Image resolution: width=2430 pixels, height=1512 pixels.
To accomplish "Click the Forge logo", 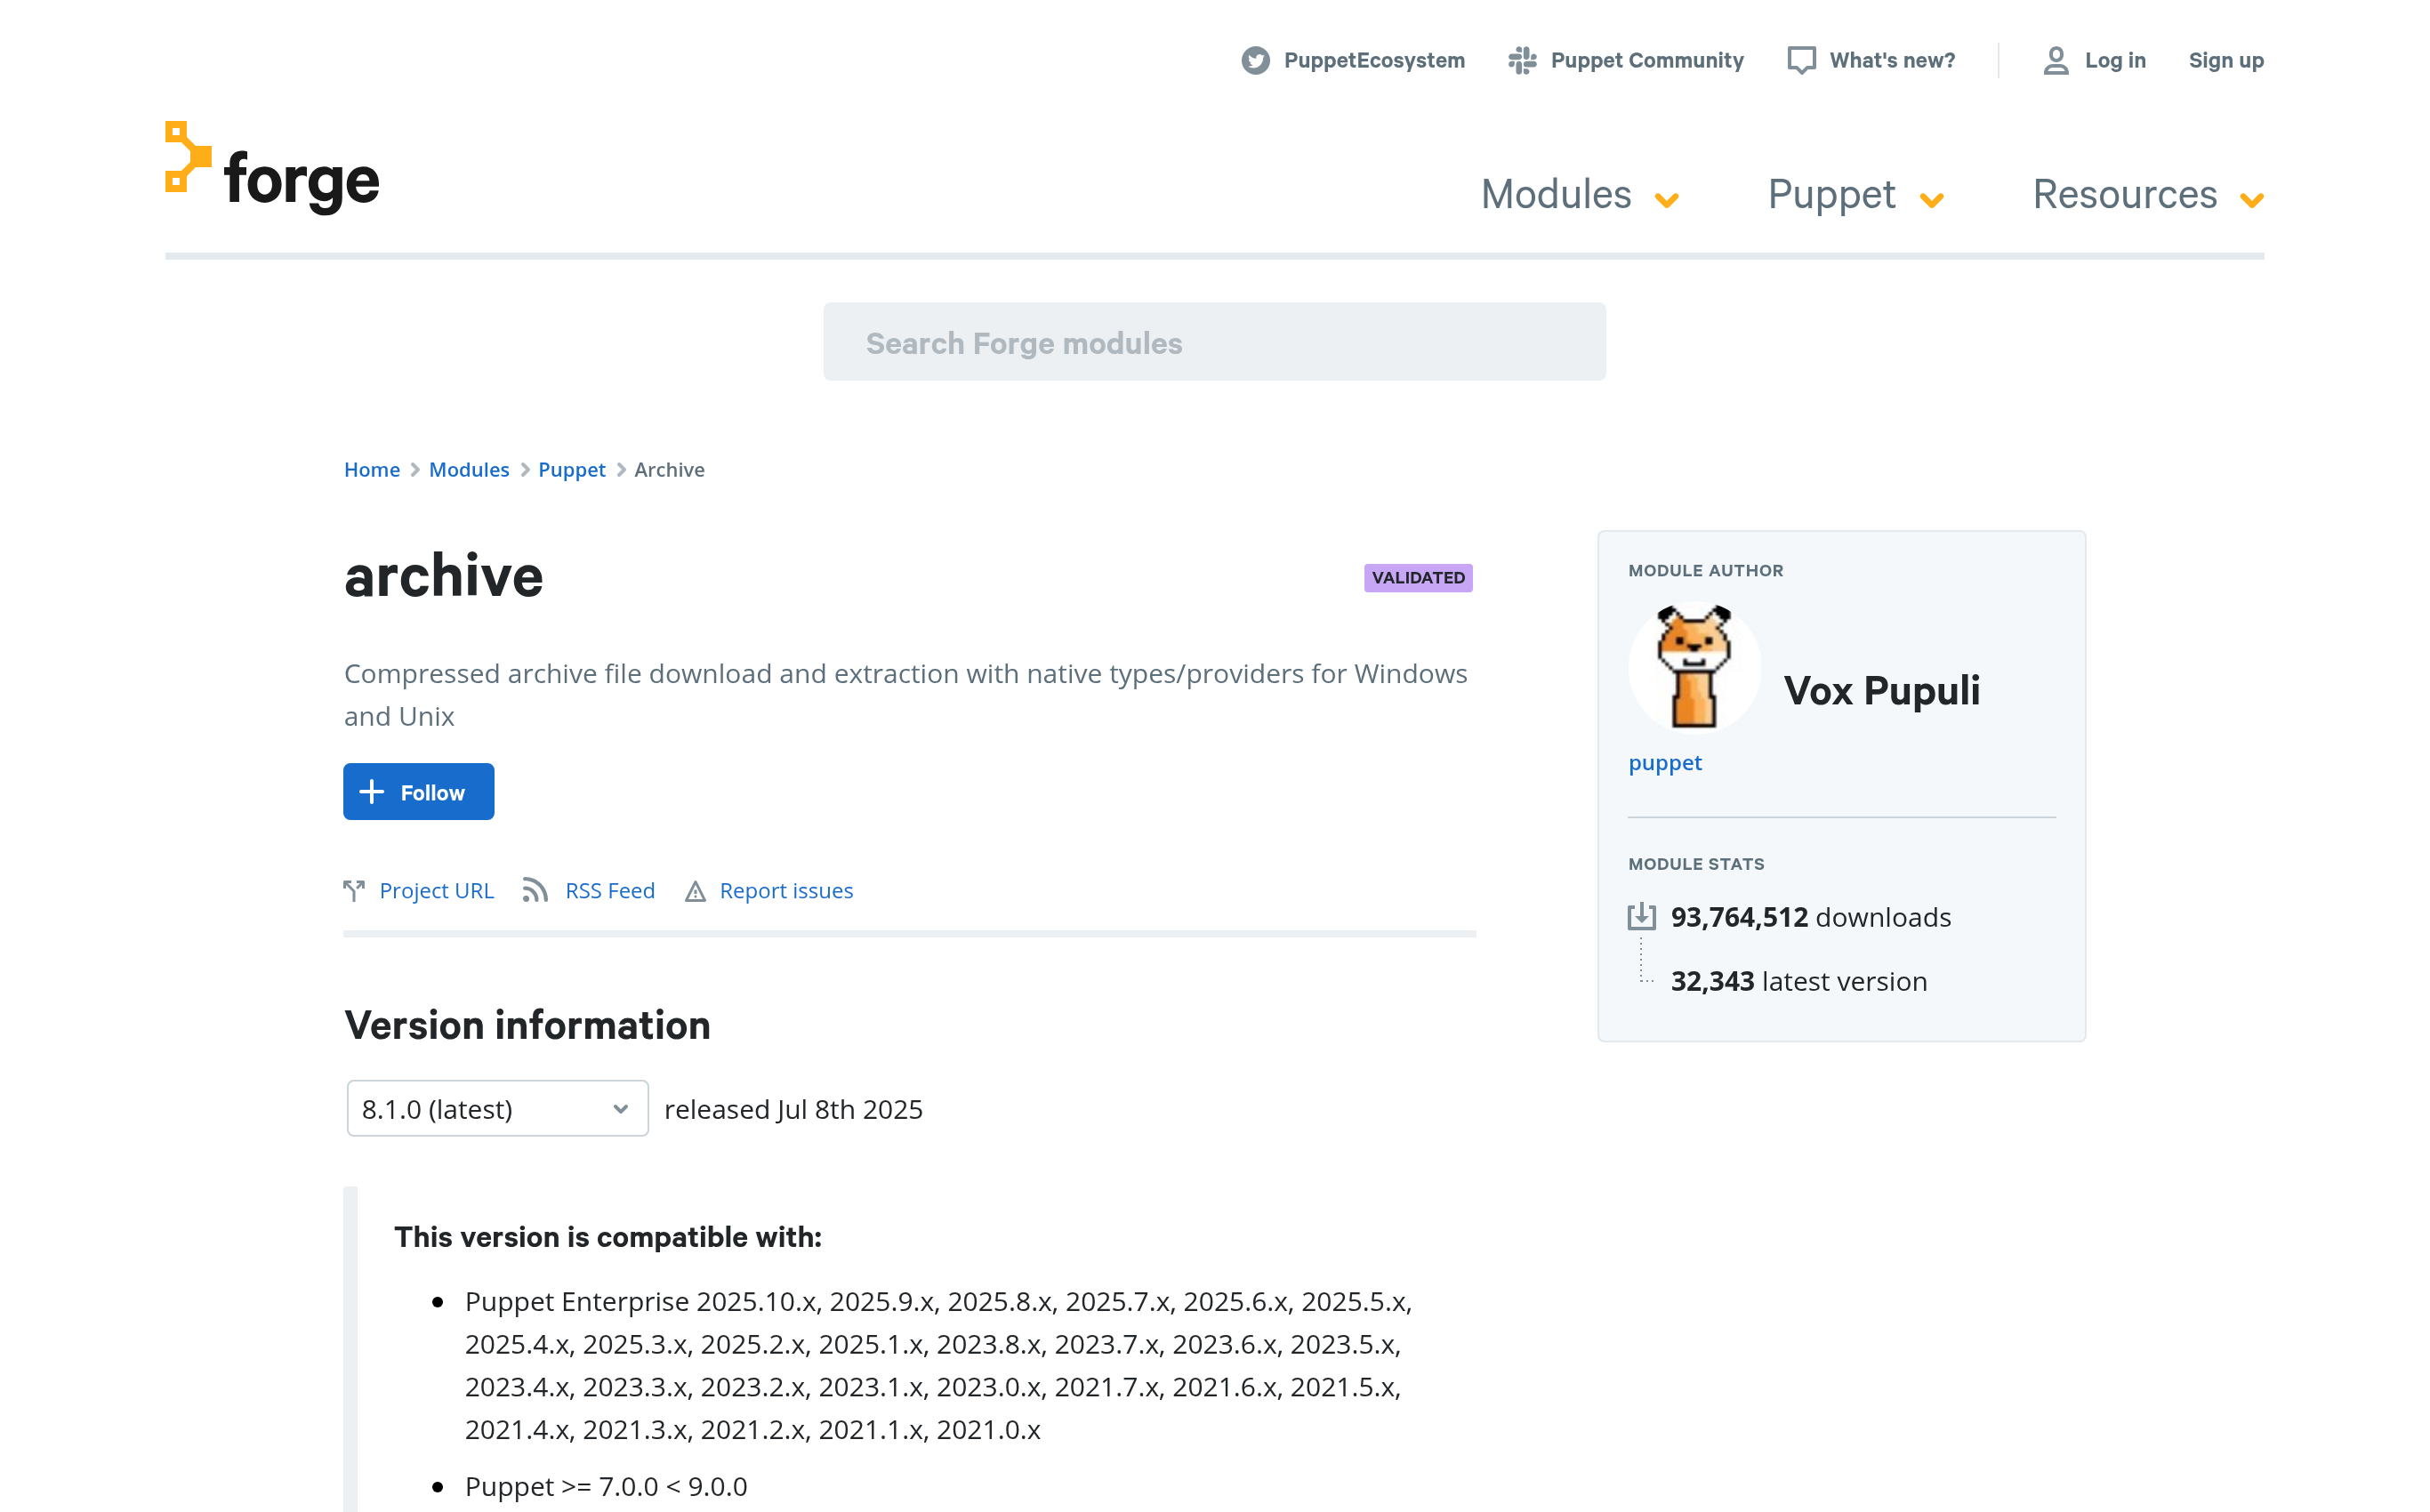I will point(272,167).
